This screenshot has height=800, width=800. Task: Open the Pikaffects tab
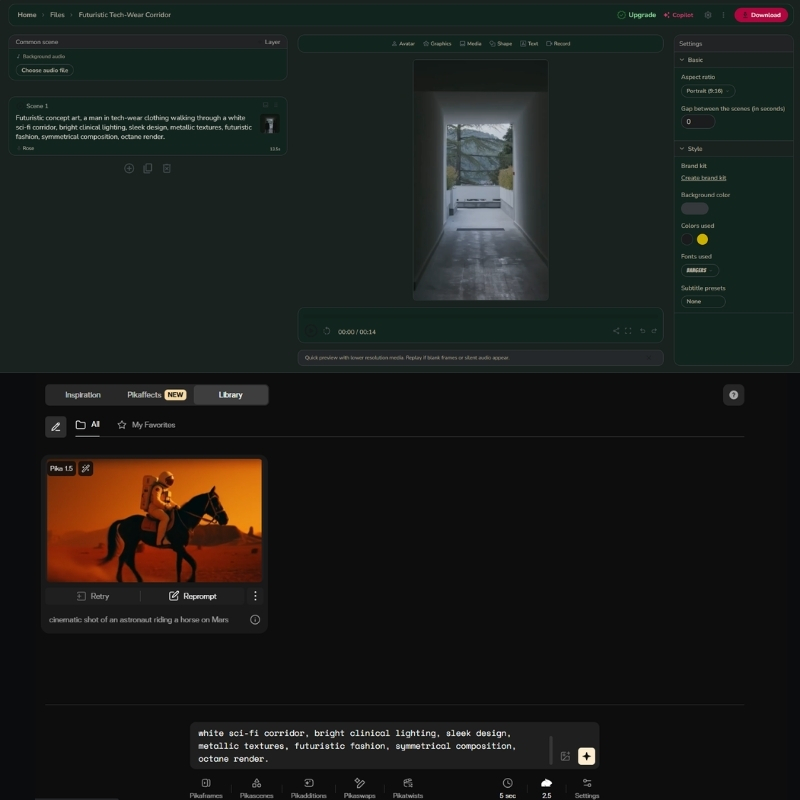pos(146,394)
